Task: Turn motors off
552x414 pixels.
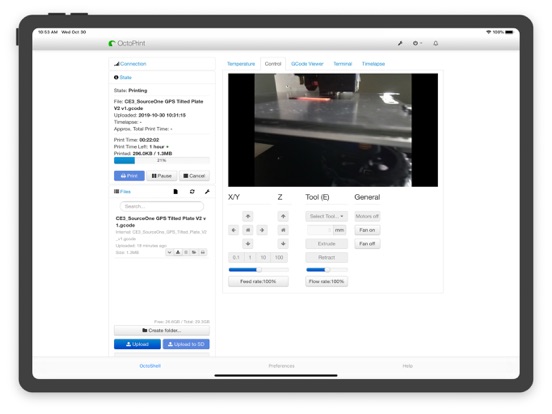Action: (367, 216)
